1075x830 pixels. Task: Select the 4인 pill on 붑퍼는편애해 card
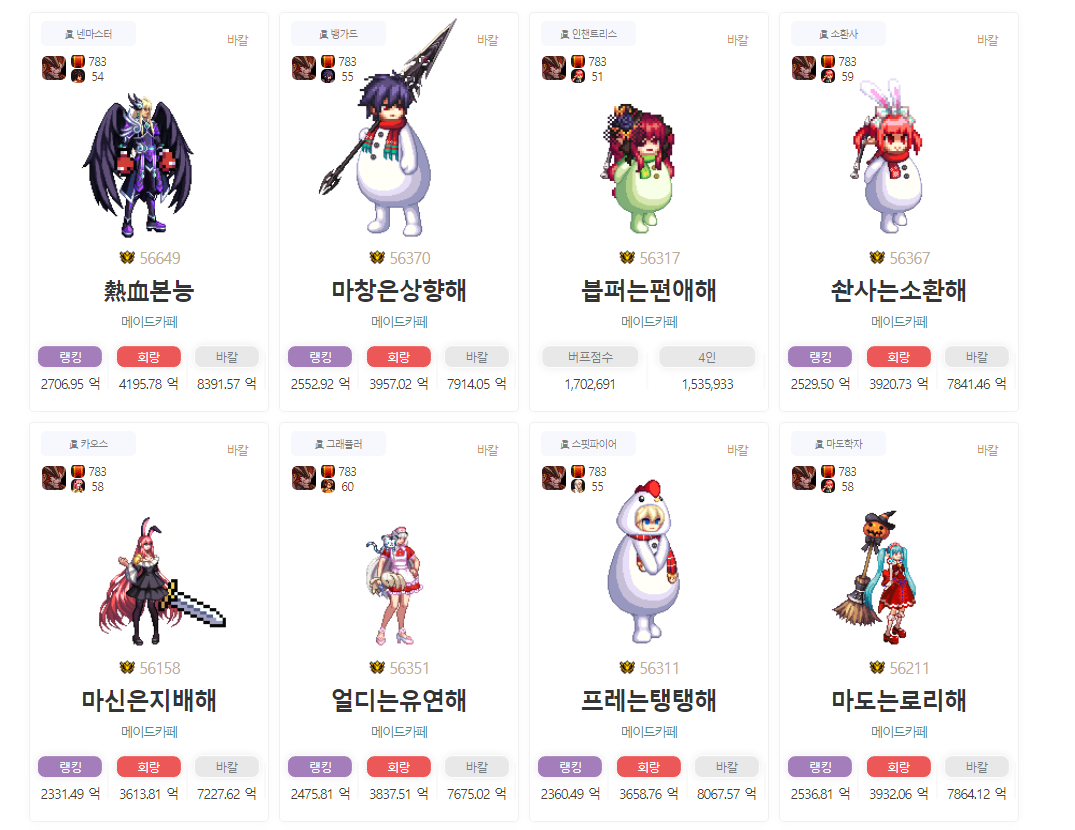(707, 357)
